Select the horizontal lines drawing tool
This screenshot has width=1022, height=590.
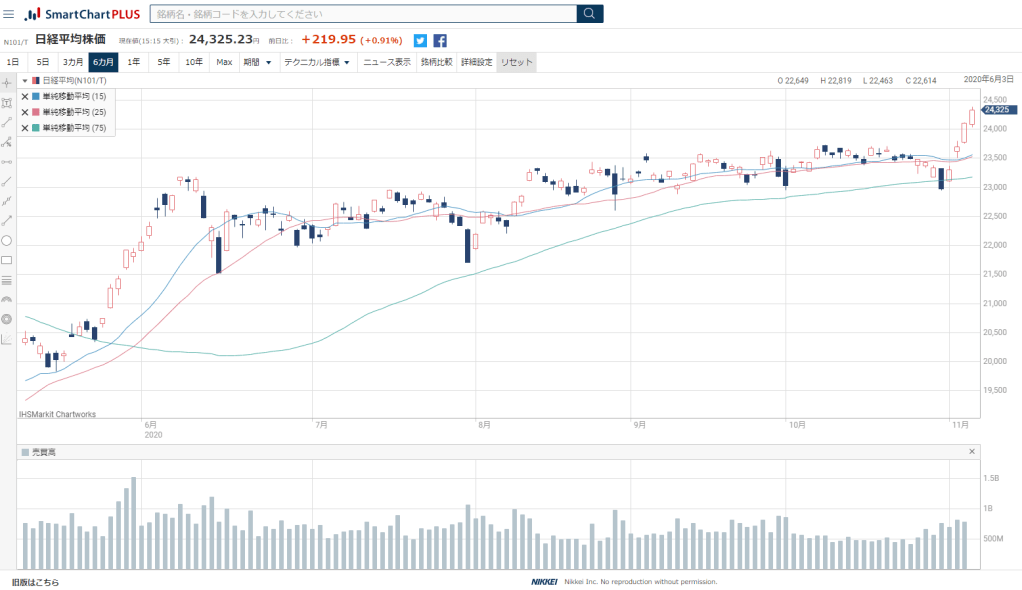7,280
